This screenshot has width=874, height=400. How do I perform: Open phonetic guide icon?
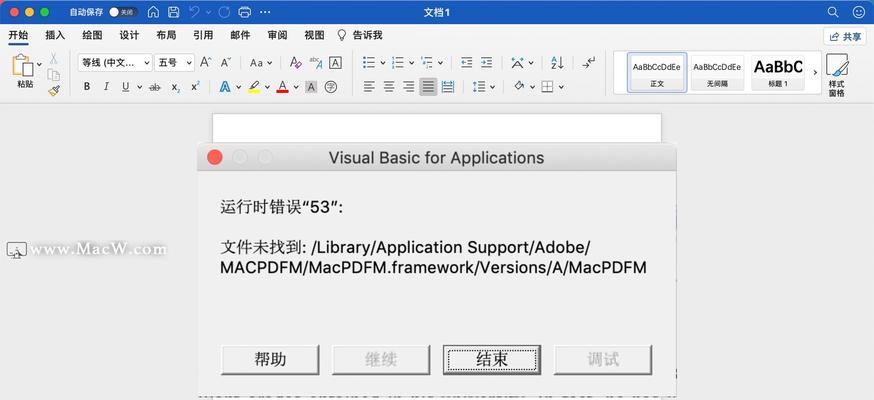coord(315,62)
